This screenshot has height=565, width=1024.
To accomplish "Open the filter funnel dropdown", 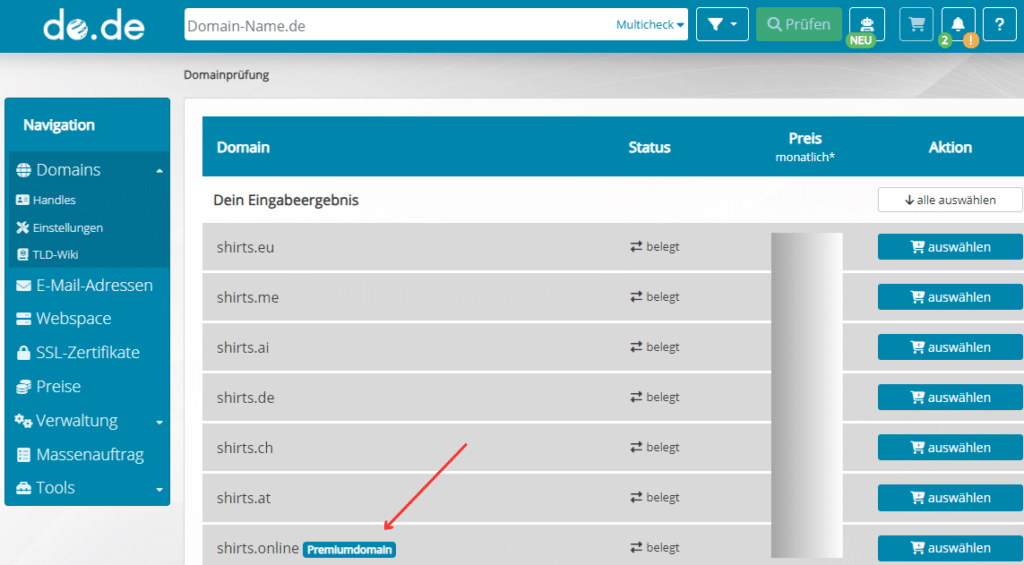I will pos(722,24).
